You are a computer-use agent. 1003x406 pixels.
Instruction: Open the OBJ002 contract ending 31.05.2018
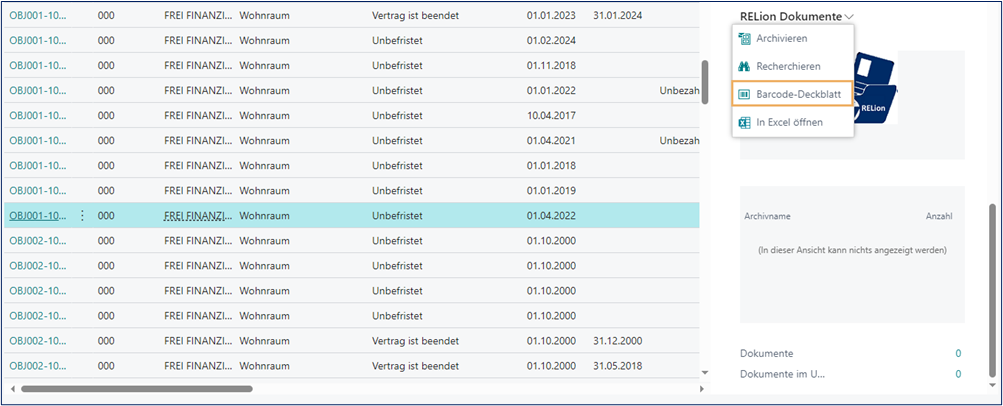[x=38, y=365]
